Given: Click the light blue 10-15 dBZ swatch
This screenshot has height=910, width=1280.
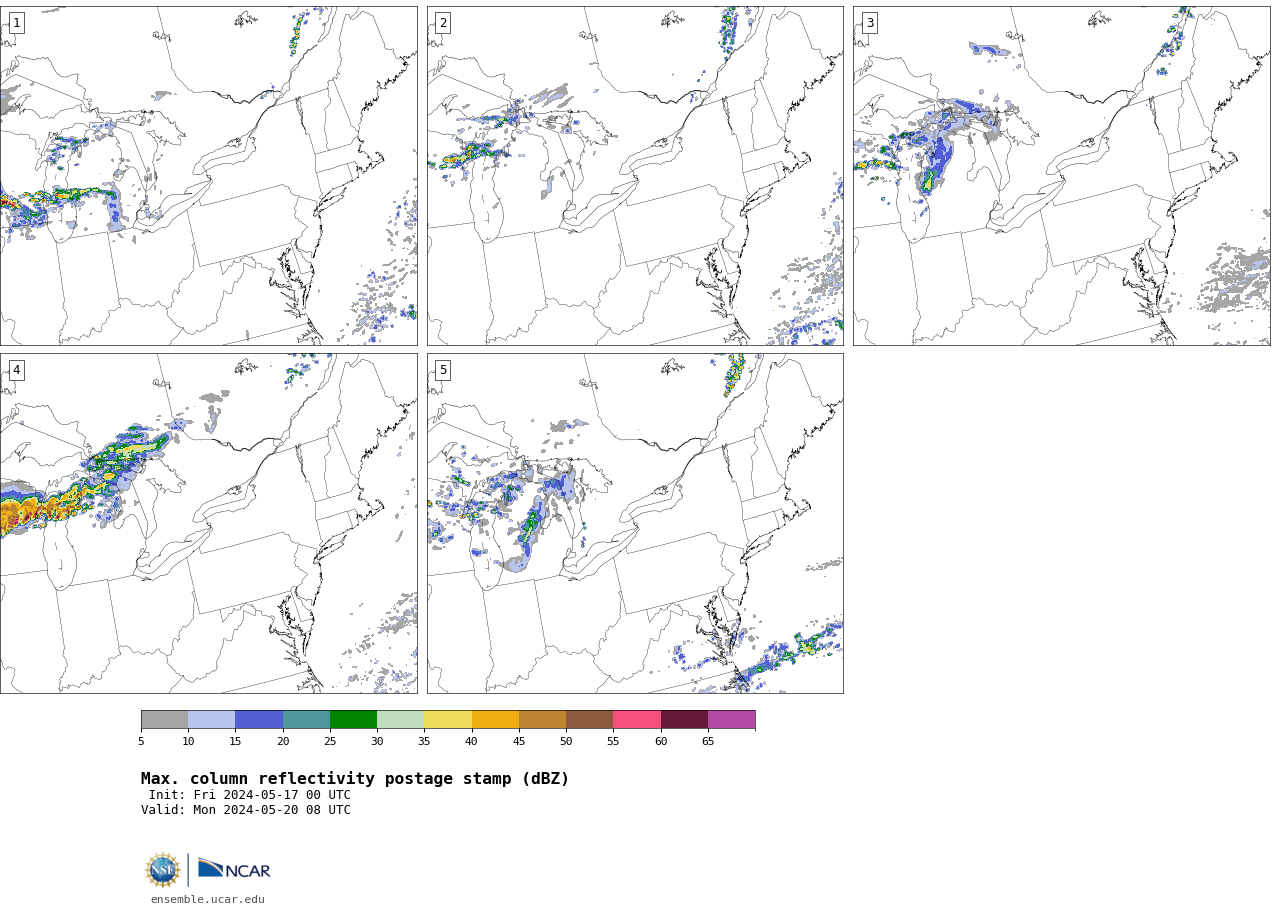Looking at the screenshot, I should click(211, 720).
